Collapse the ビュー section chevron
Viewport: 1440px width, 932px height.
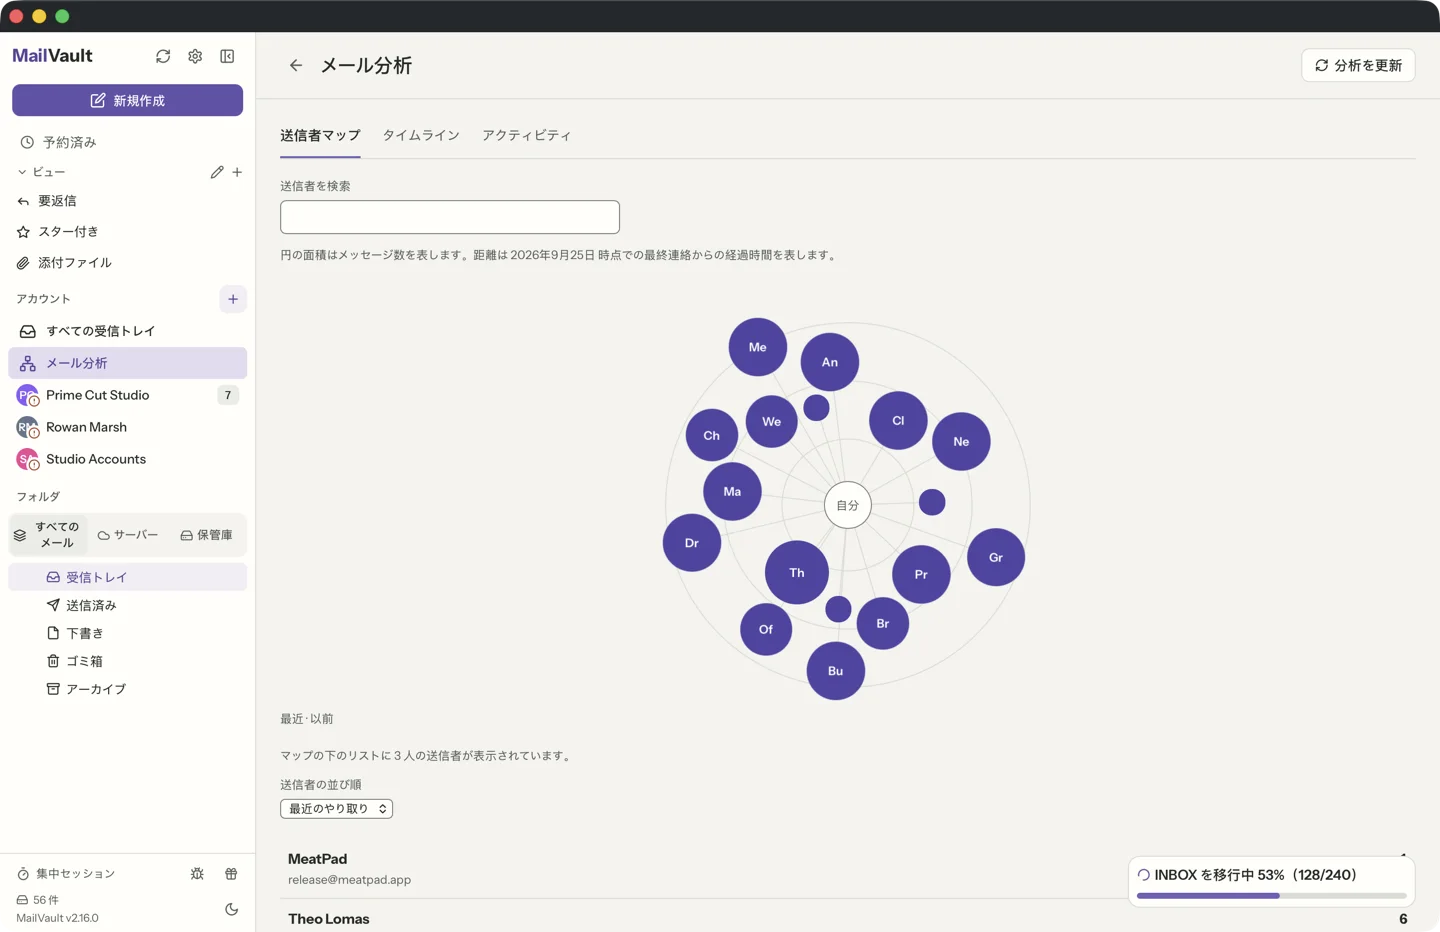click(x=22, y=172)
